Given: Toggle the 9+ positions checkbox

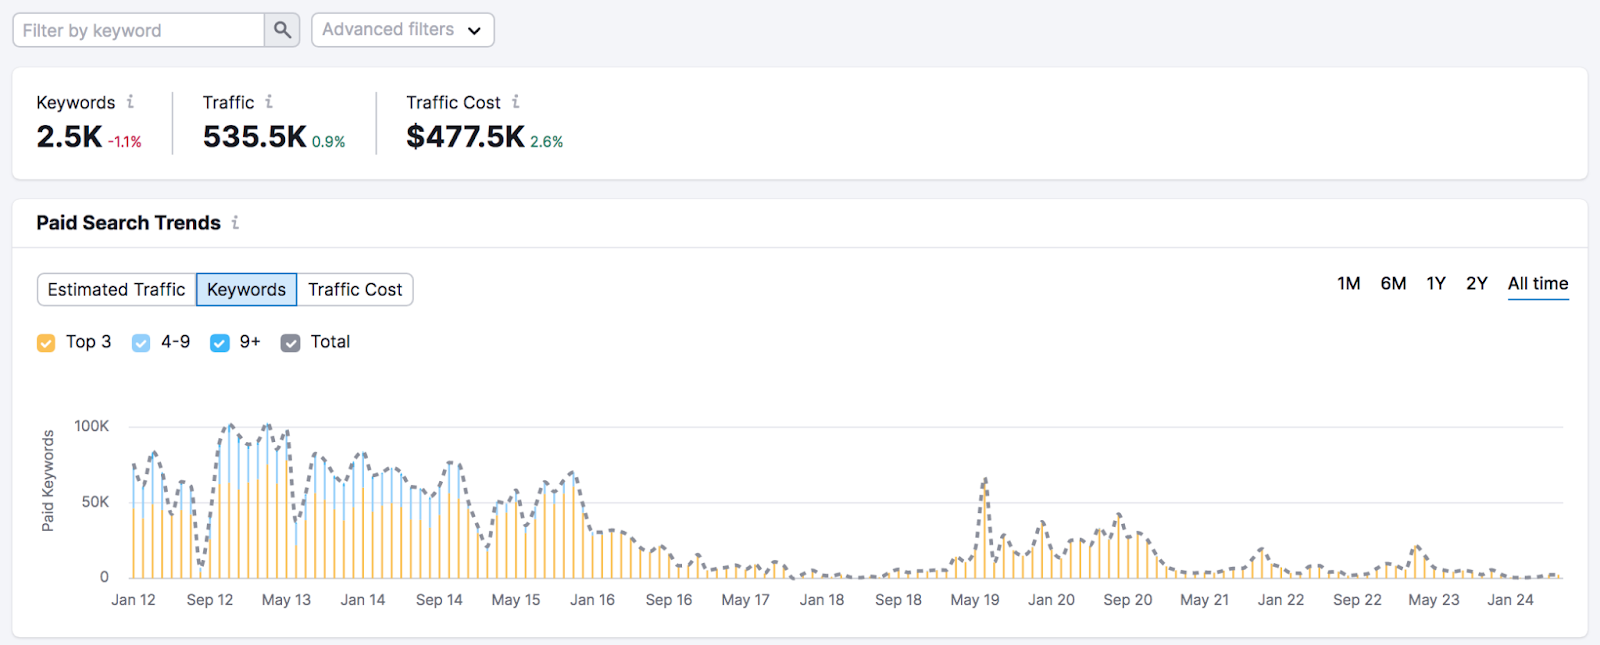Looking at the screenshot, I should click(x=219, y=342).
